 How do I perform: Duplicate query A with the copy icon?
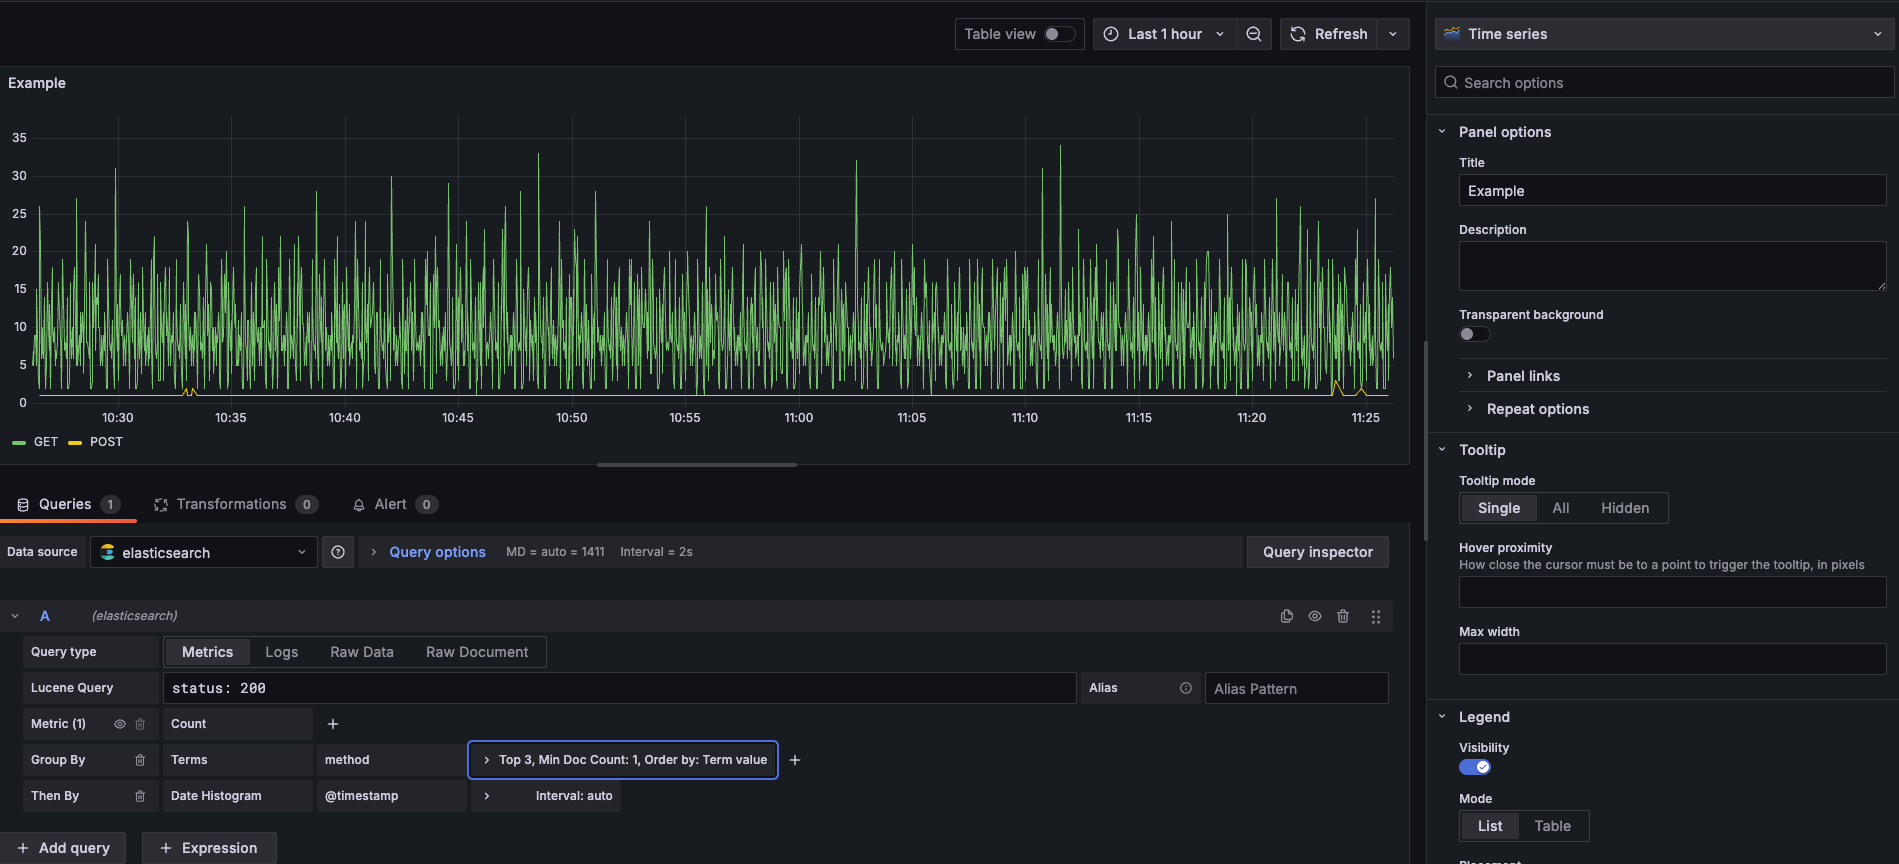point(1287,616)
